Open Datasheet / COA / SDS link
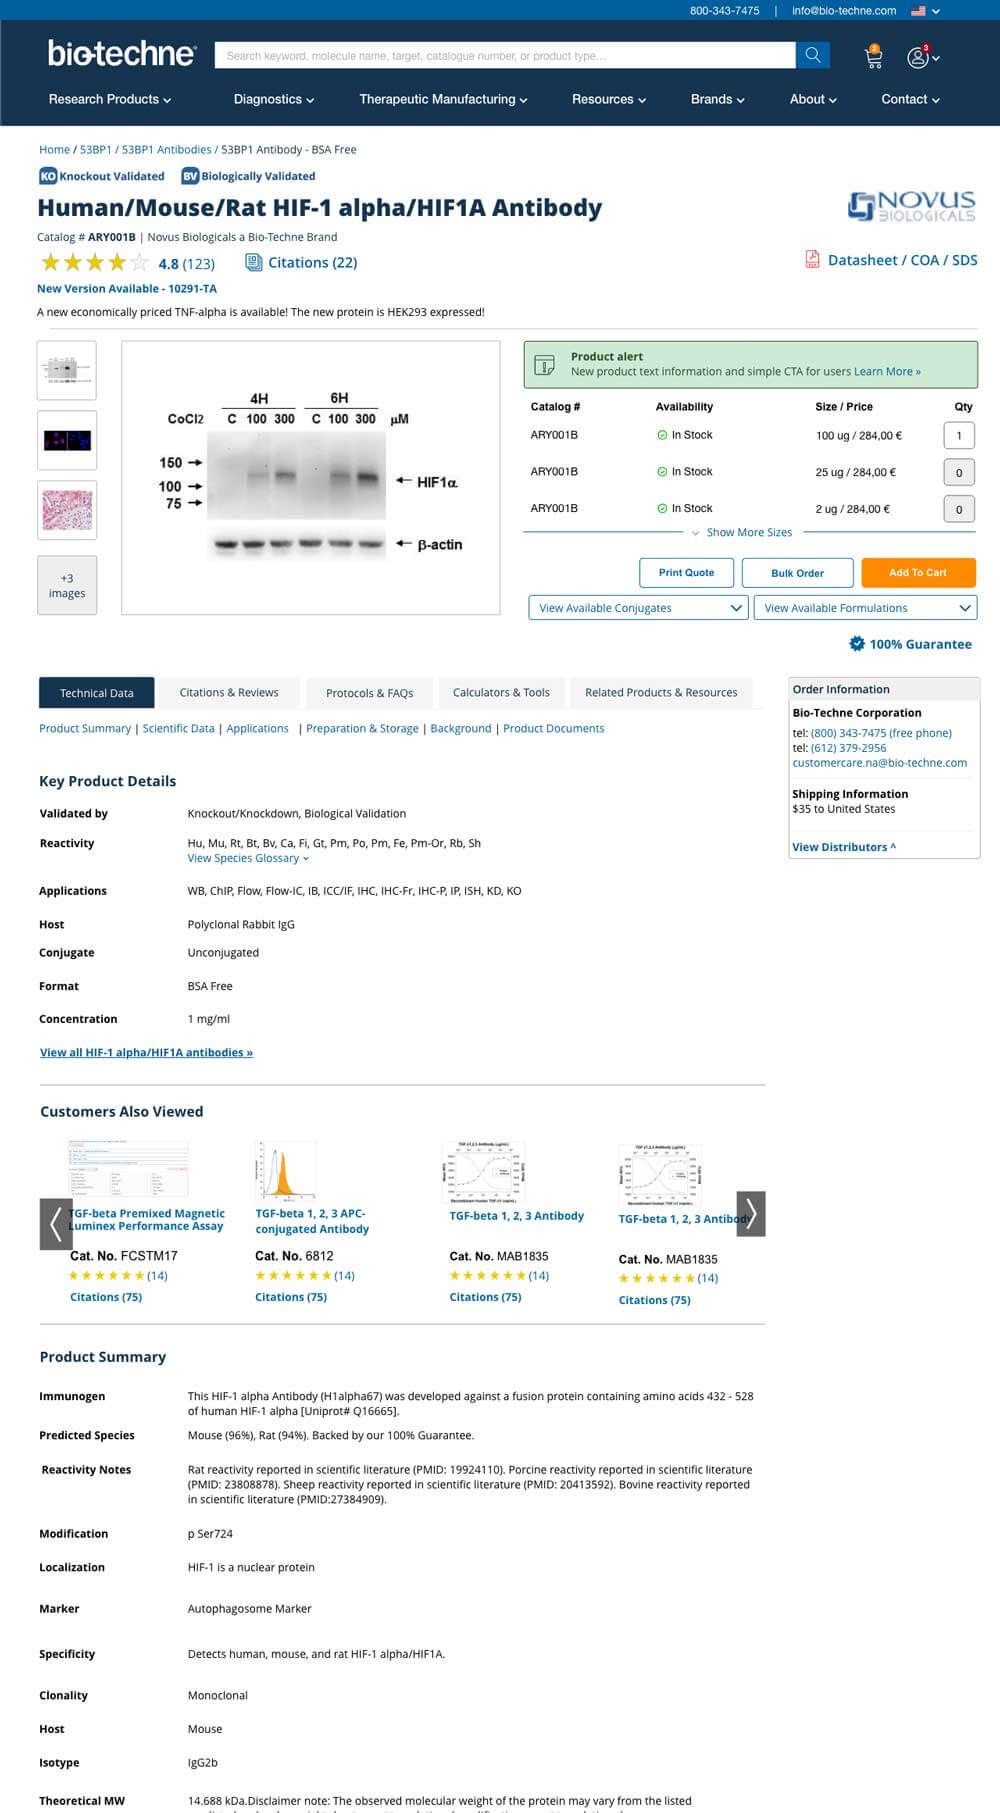This screenshot has height=1813, width=1000. point(902,260)
